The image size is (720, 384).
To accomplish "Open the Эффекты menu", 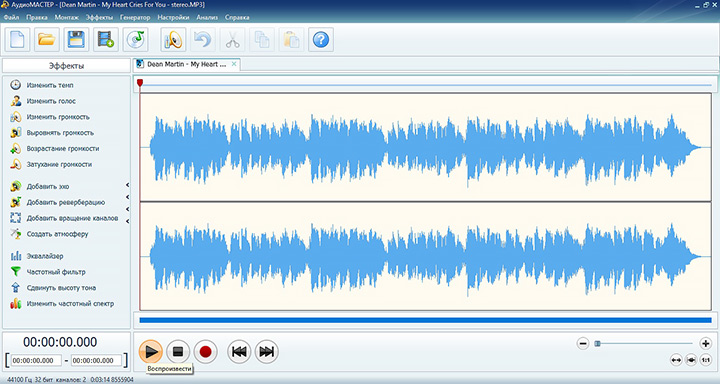I will point(99,17).
